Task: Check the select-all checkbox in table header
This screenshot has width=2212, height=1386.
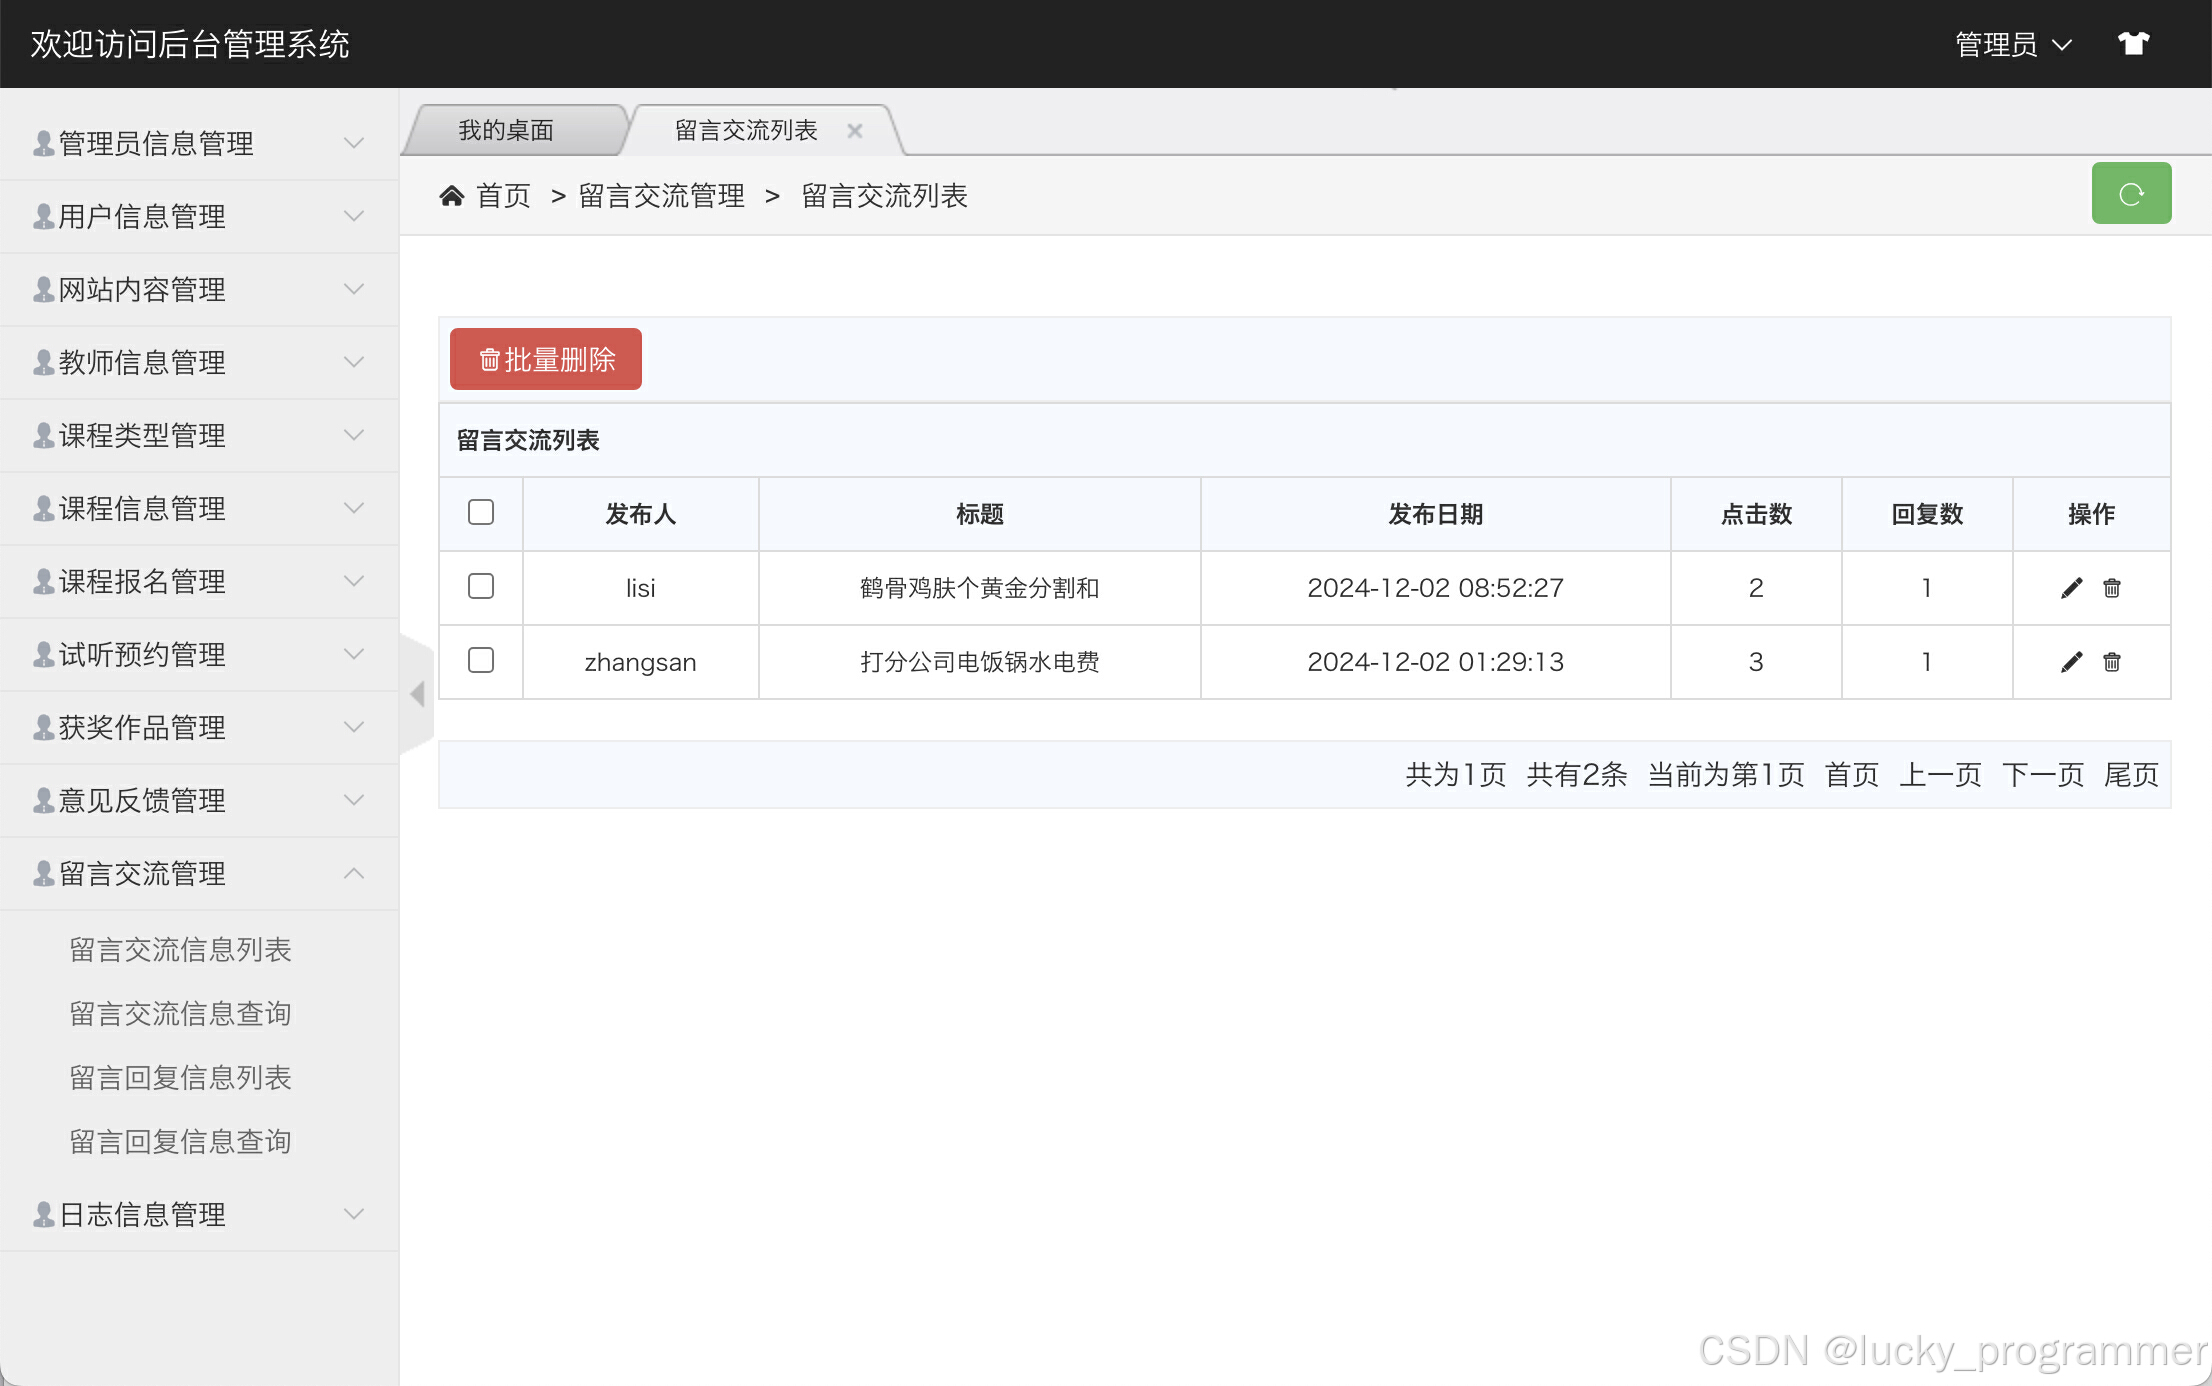Action: (481, 512)
